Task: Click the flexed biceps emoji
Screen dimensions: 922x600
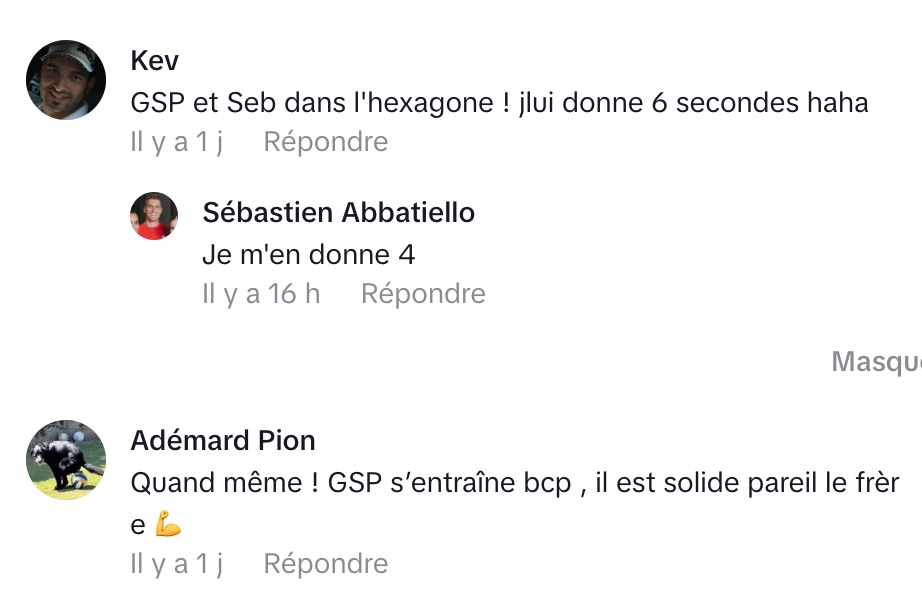Action: (168, 524)
